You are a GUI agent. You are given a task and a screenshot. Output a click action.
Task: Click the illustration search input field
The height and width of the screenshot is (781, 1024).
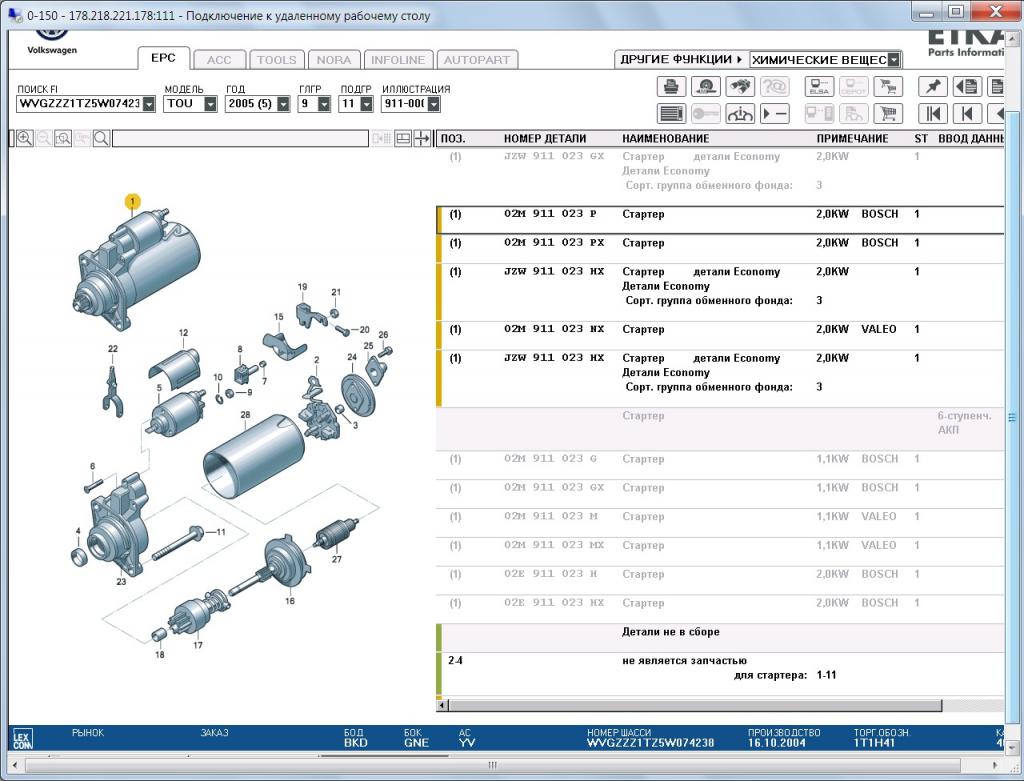pyautogui.click(x=240, y=138)
